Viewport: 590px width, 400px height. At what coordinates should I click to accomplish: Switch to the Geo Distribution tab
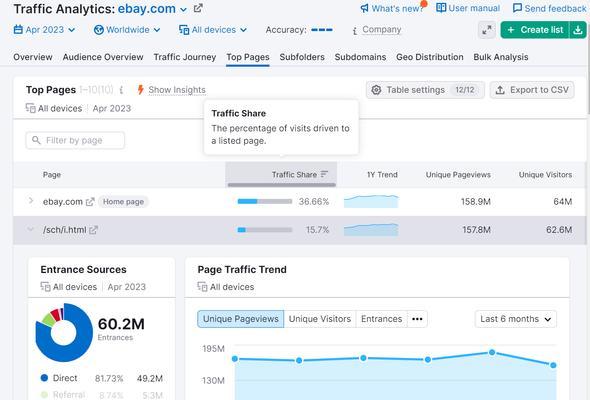tap(430, 57)
